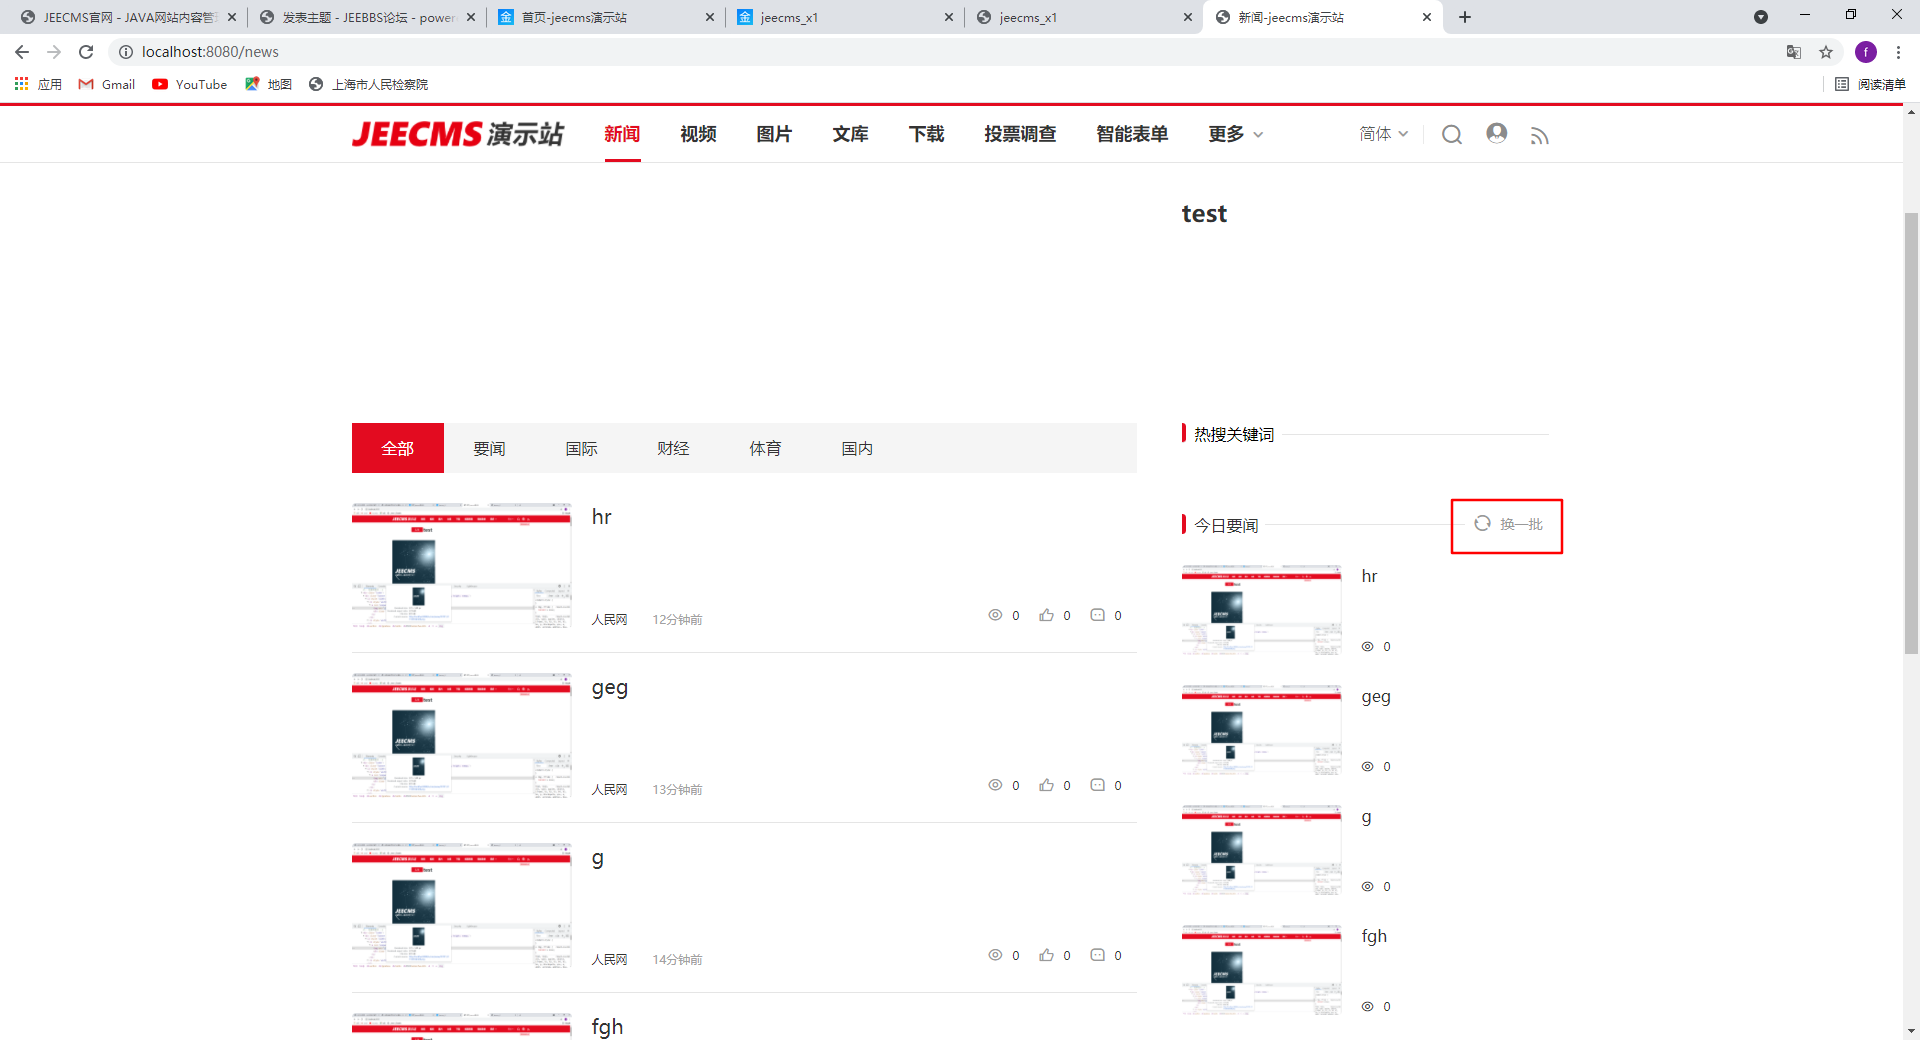Click the address bar showing localhost:8080/news
This screenshot has height=1040, width=1920.
[x=940, y=52]
